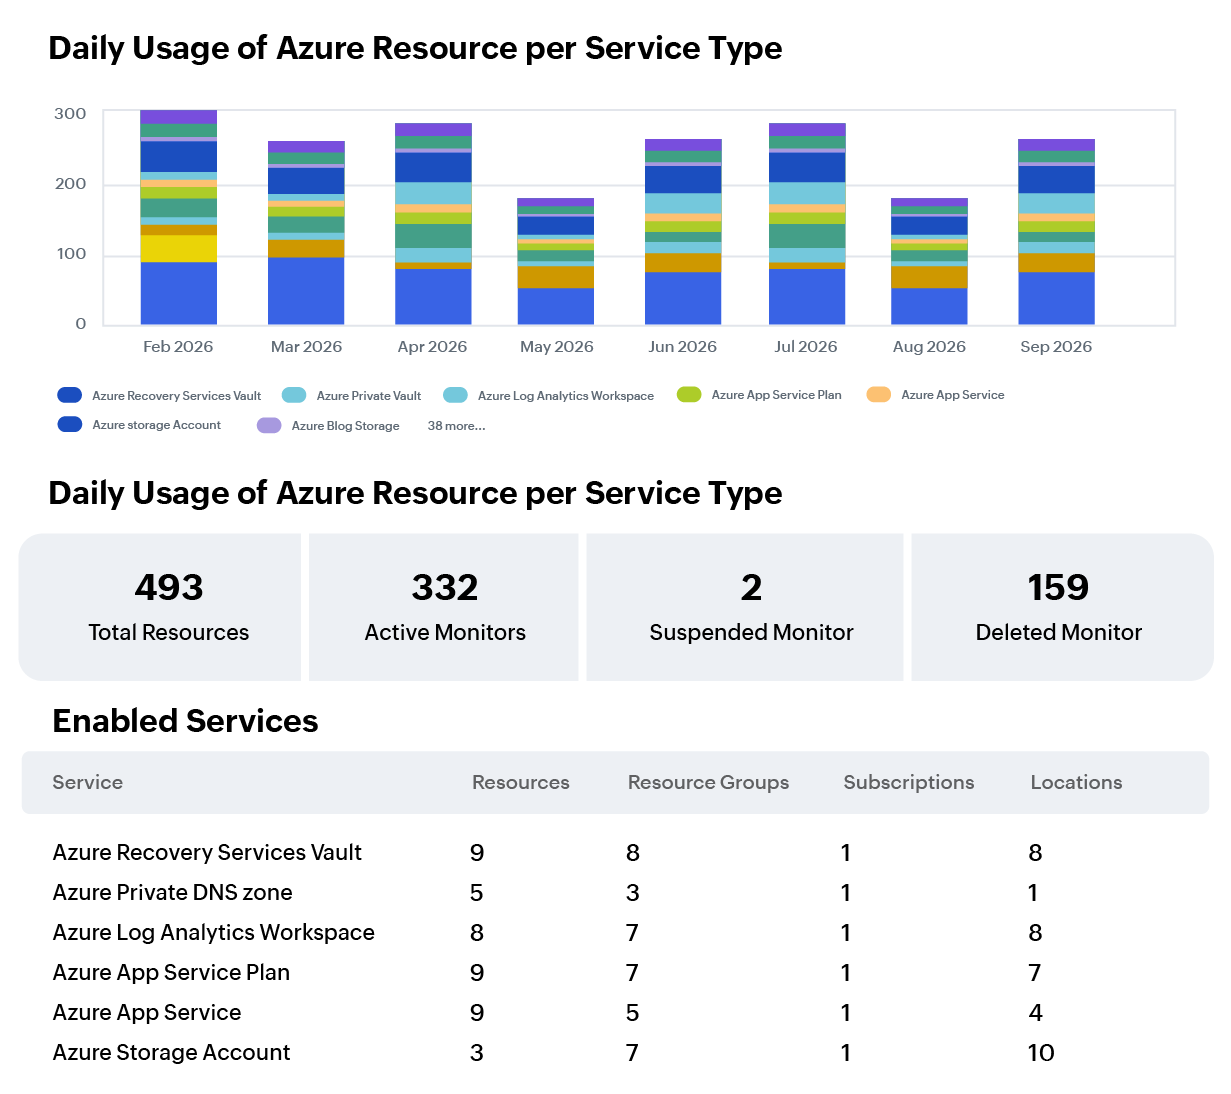Click the 'Enabled Services' heading
The image size is (1231, 1094).
coord(185,721)
